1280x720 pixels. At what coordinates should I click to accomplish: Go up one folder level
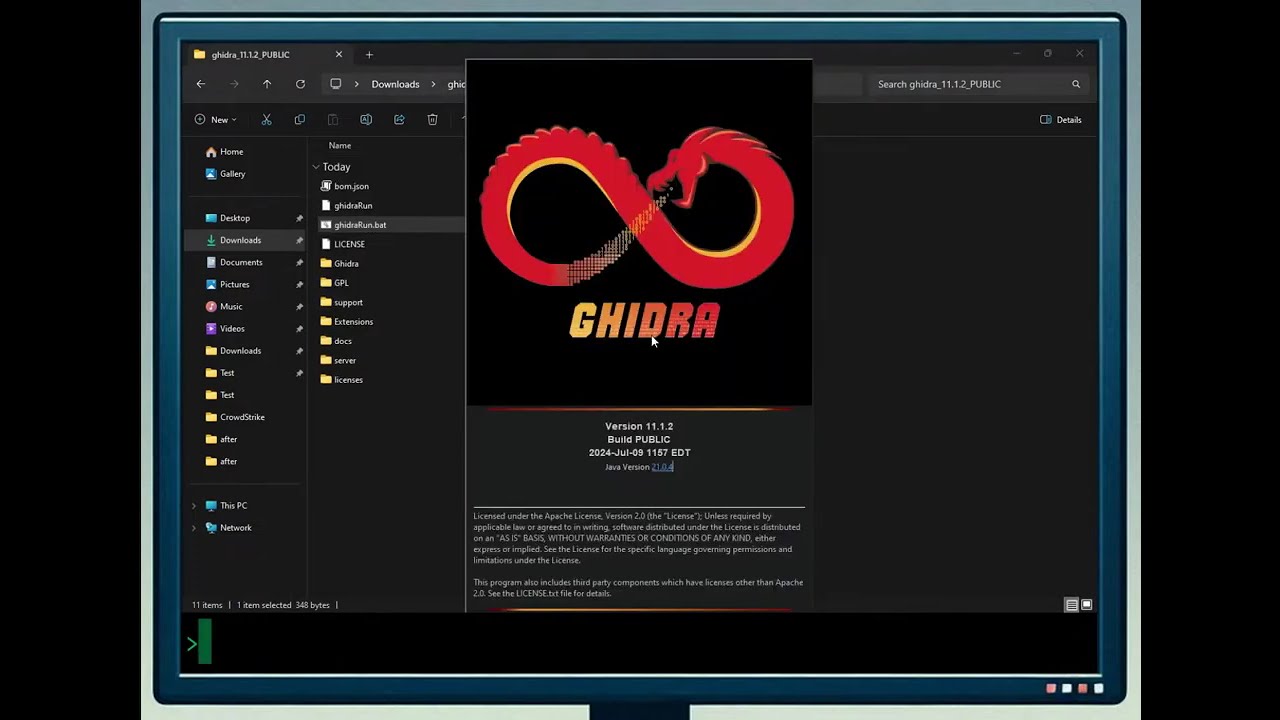pyautogui.click(x=267, y=84)
